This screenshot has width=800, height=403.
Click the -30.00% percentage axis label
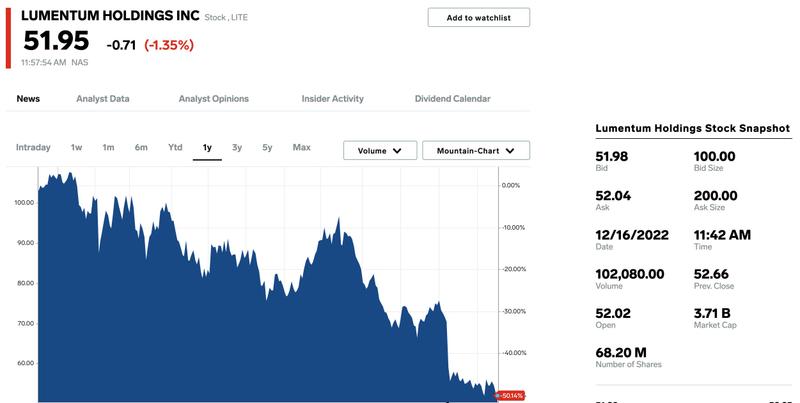(x=514, y=311)
